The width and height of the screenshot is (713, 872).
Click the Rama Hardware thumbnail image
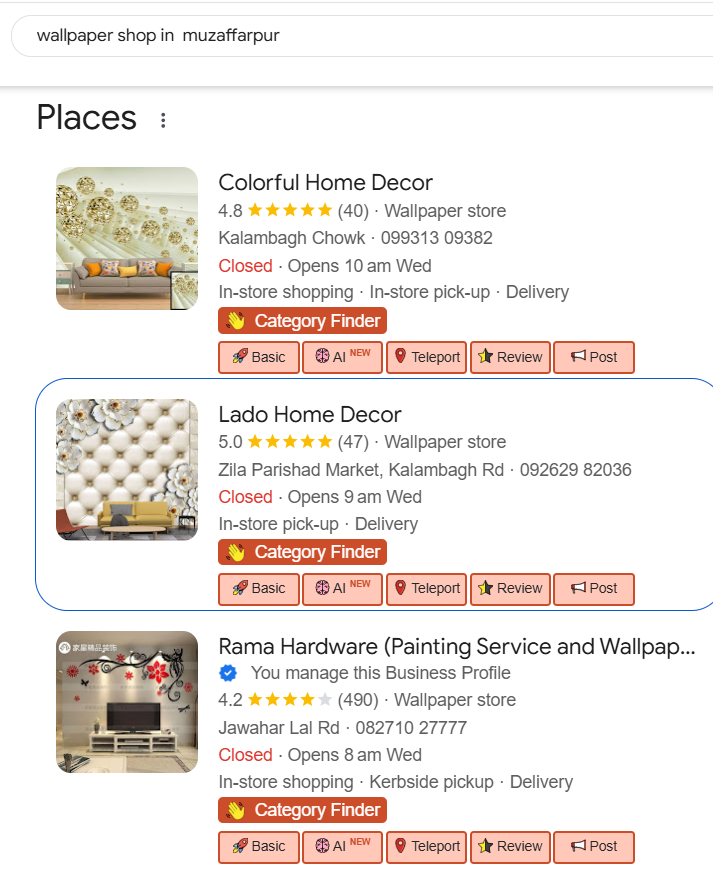click(x=127, y=702)
